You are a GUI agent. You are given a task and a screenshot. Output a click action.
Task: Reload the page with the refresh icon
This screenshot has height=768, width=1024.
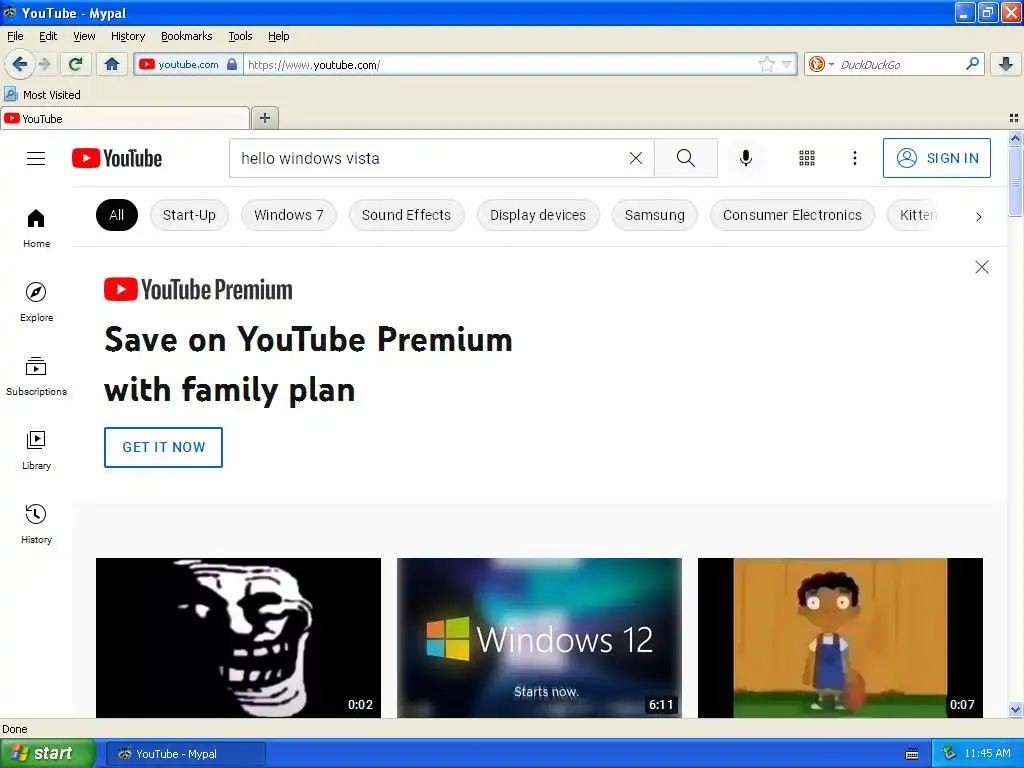pyautogui.click(x=75, y=64)
